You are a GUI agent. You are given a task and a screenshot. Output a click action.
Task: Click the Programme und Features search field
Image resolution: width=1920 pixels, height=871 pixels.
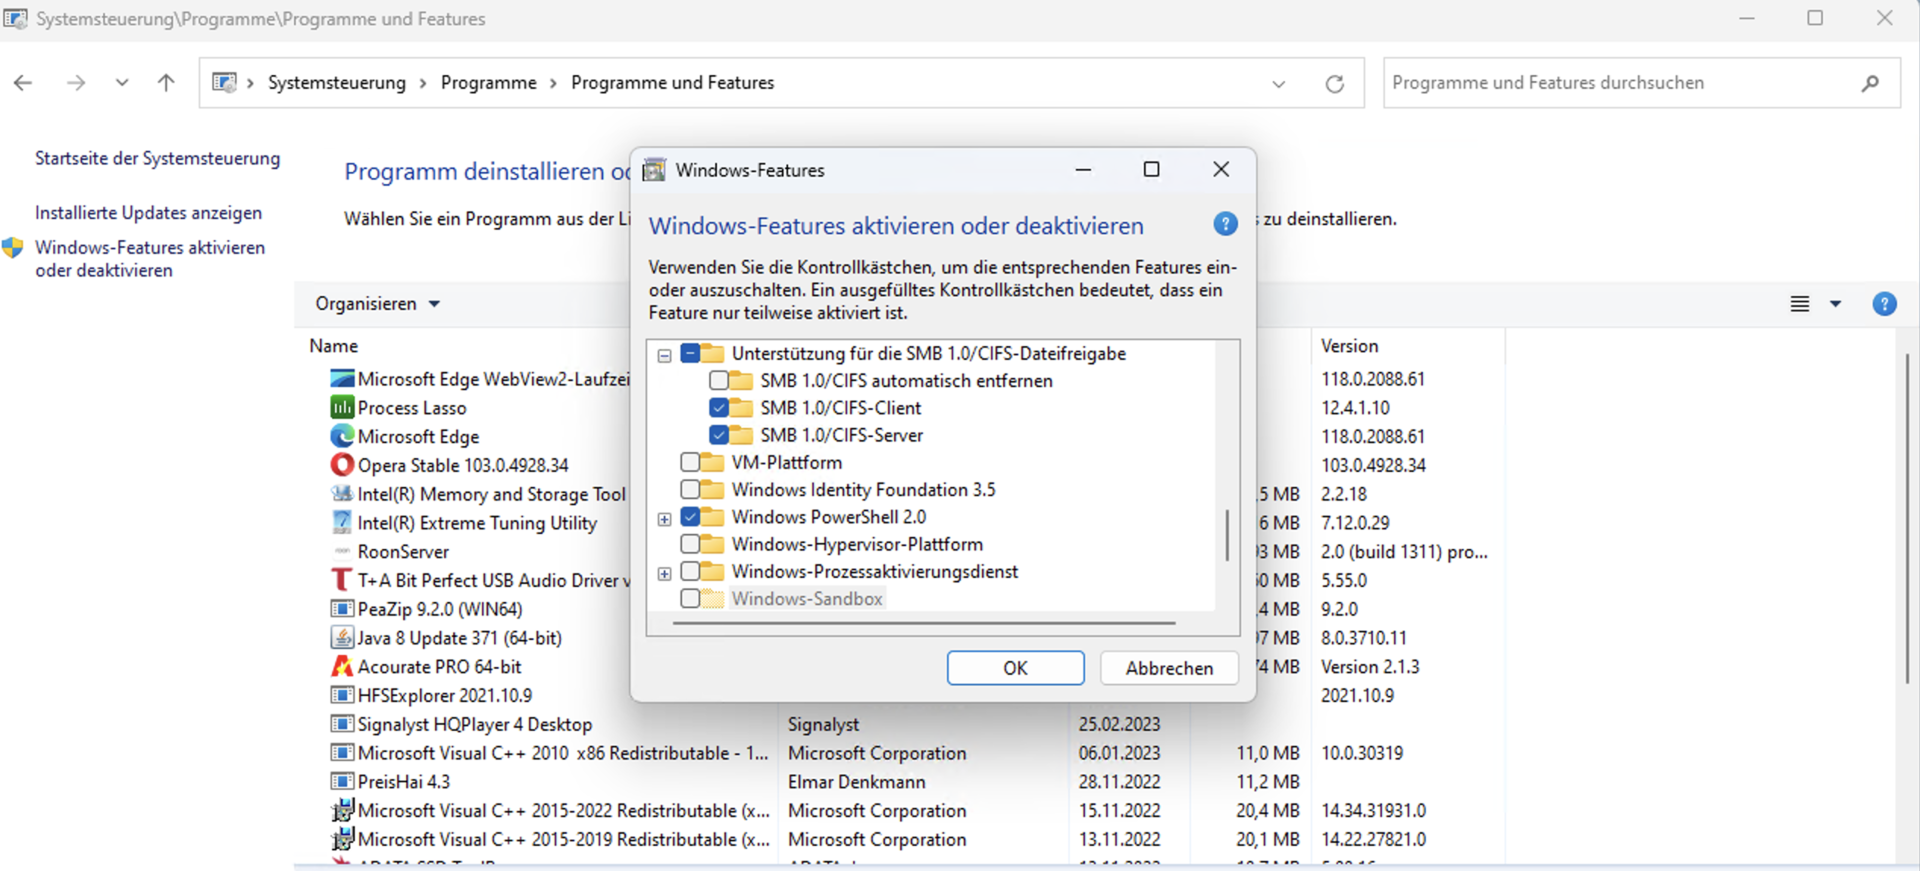pos(1642,83)
